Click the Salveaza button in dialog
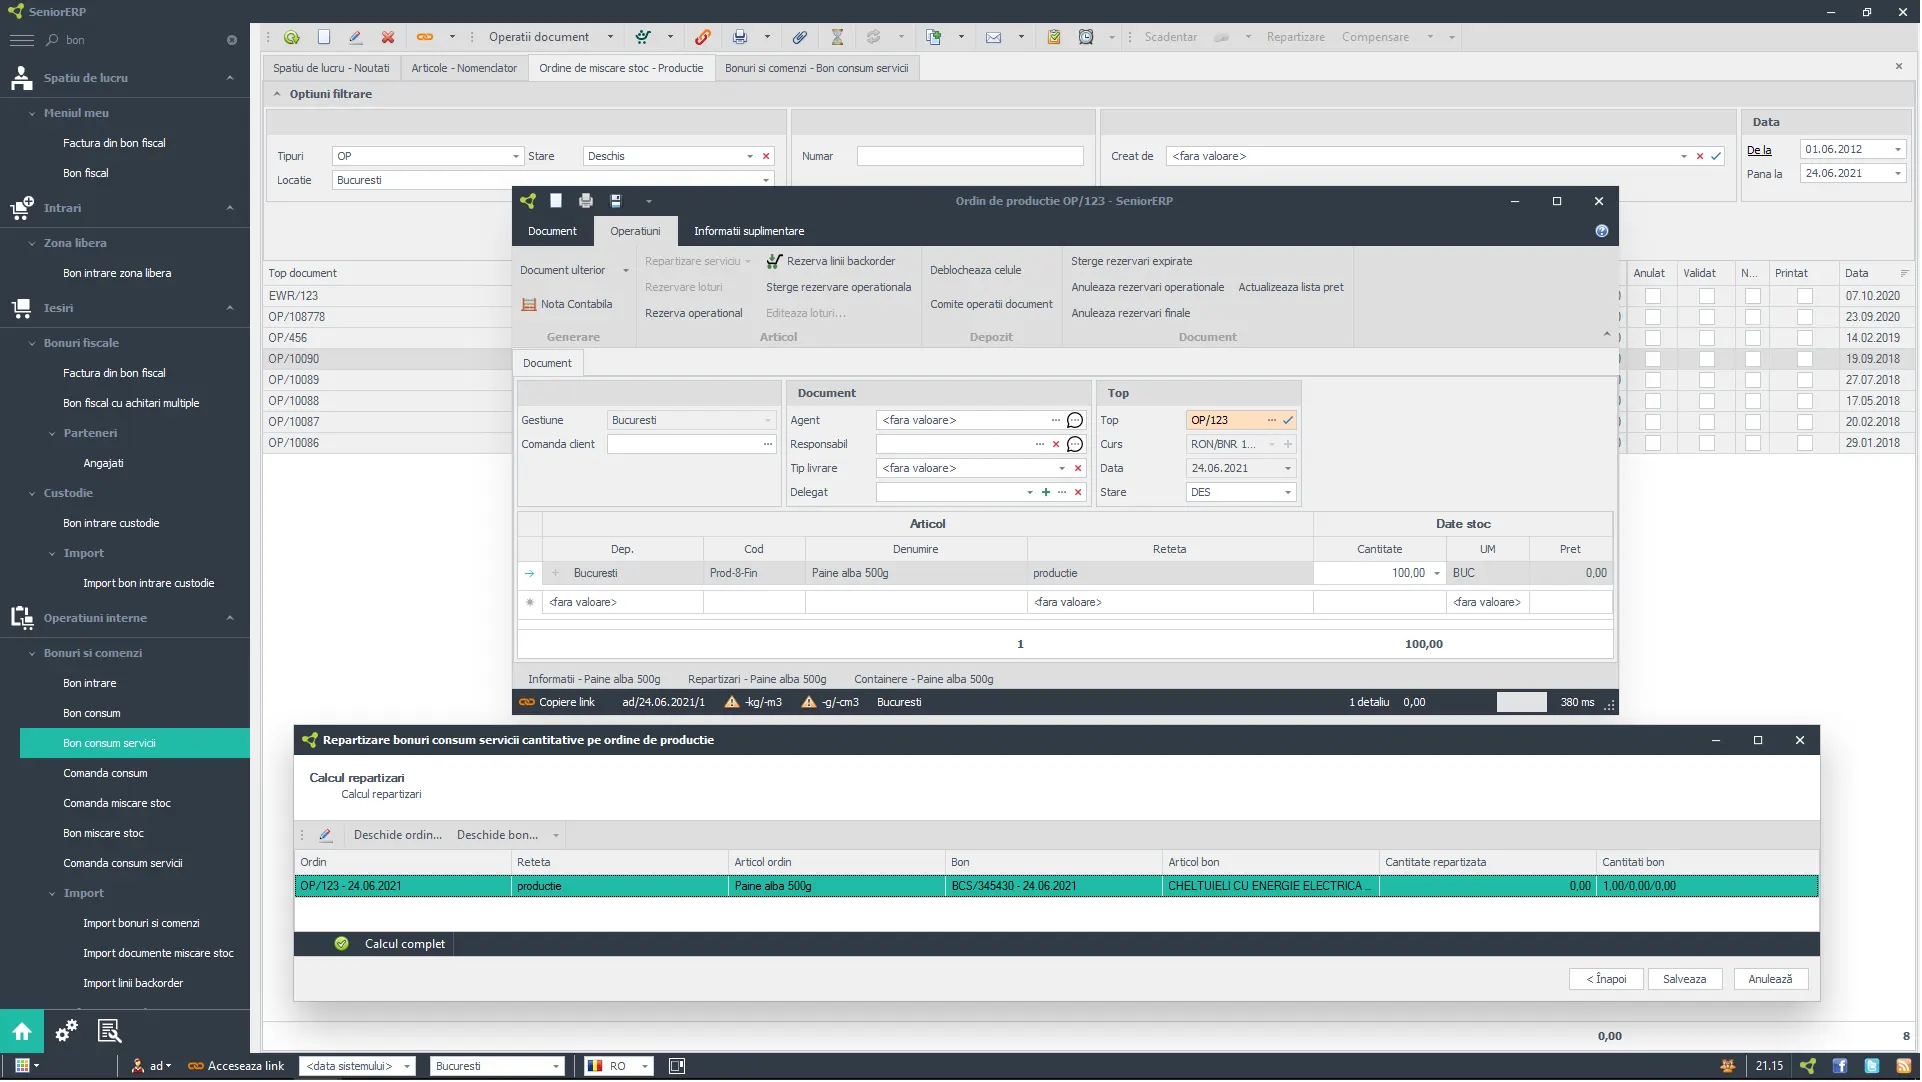 tap(1684, 978)
